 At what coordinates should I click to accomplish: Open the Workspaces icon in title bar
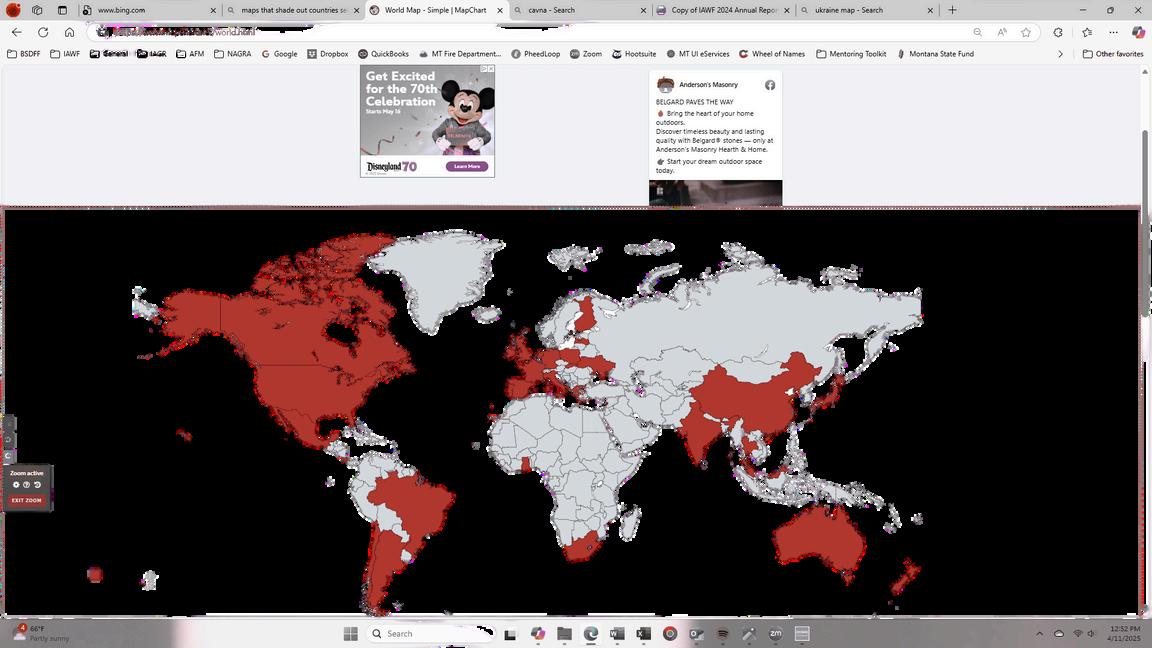37,10
